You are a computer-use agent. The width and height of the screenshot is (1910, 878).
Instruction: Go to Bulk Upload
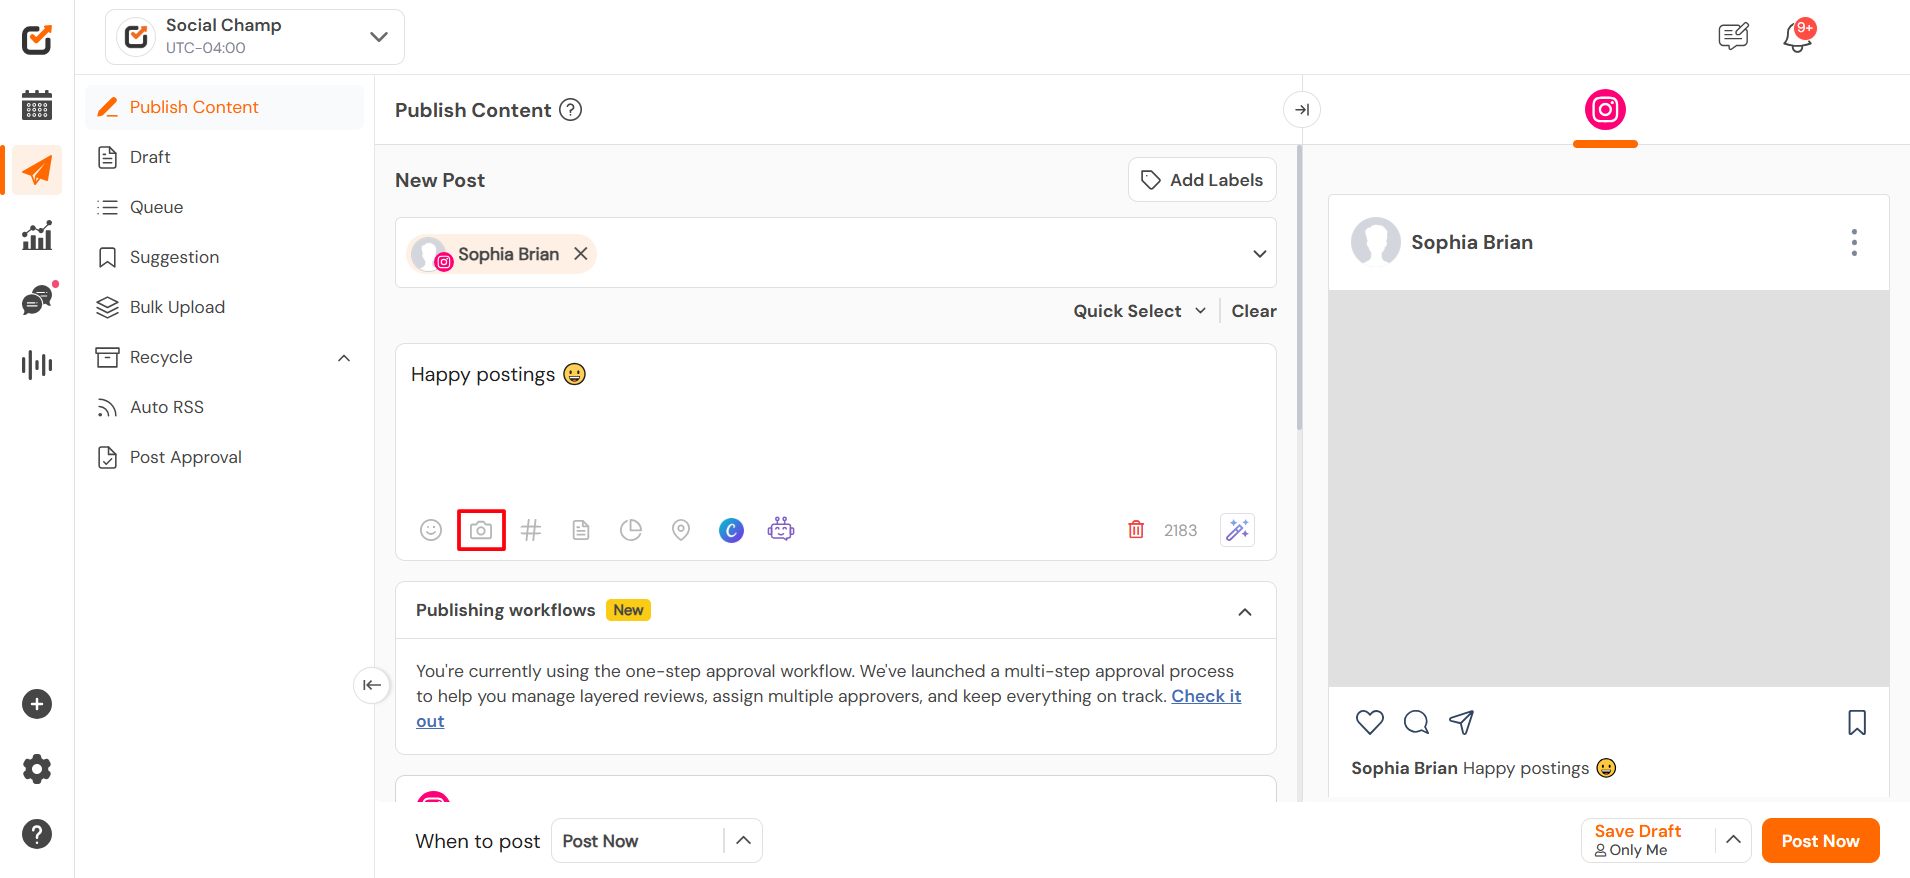click(177, 307)
